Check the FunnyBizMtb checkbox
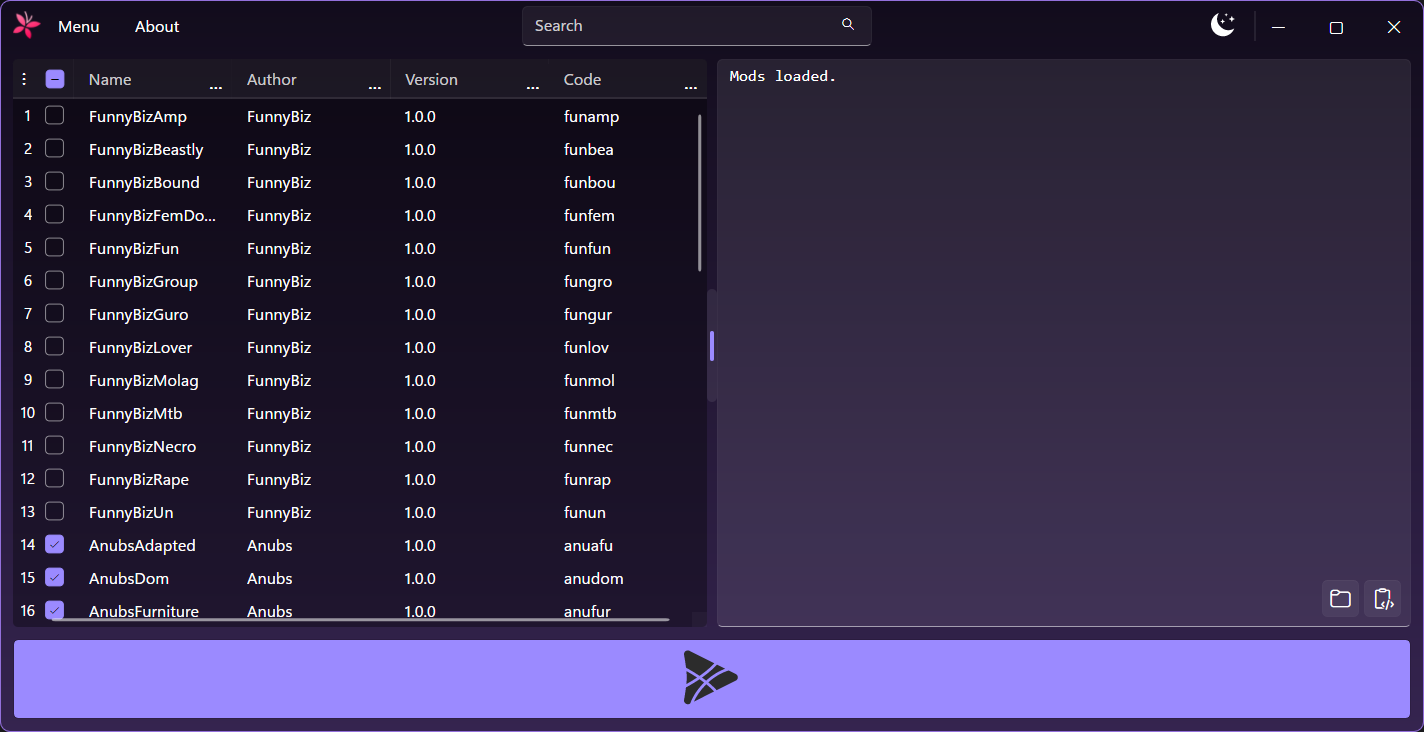Screen dimensions: 1424x732 point(55,413)
